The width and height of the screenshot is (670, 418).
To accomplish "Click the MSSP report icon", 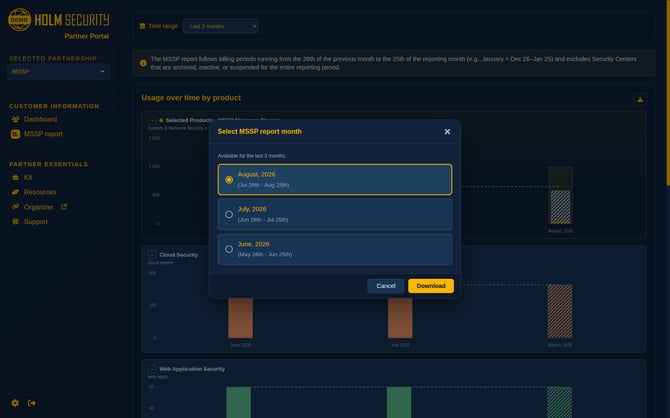I will [15, 134].
